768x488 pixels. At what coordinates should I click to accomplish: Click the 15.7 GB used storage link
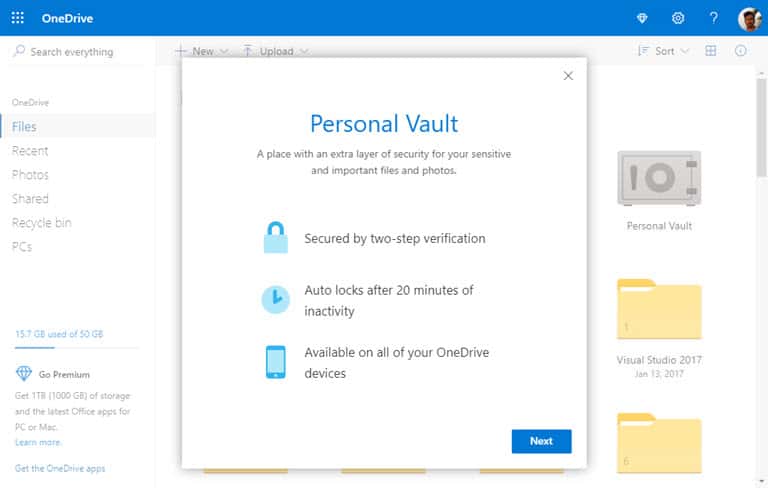pyautogui.click(x=59, y=334)
